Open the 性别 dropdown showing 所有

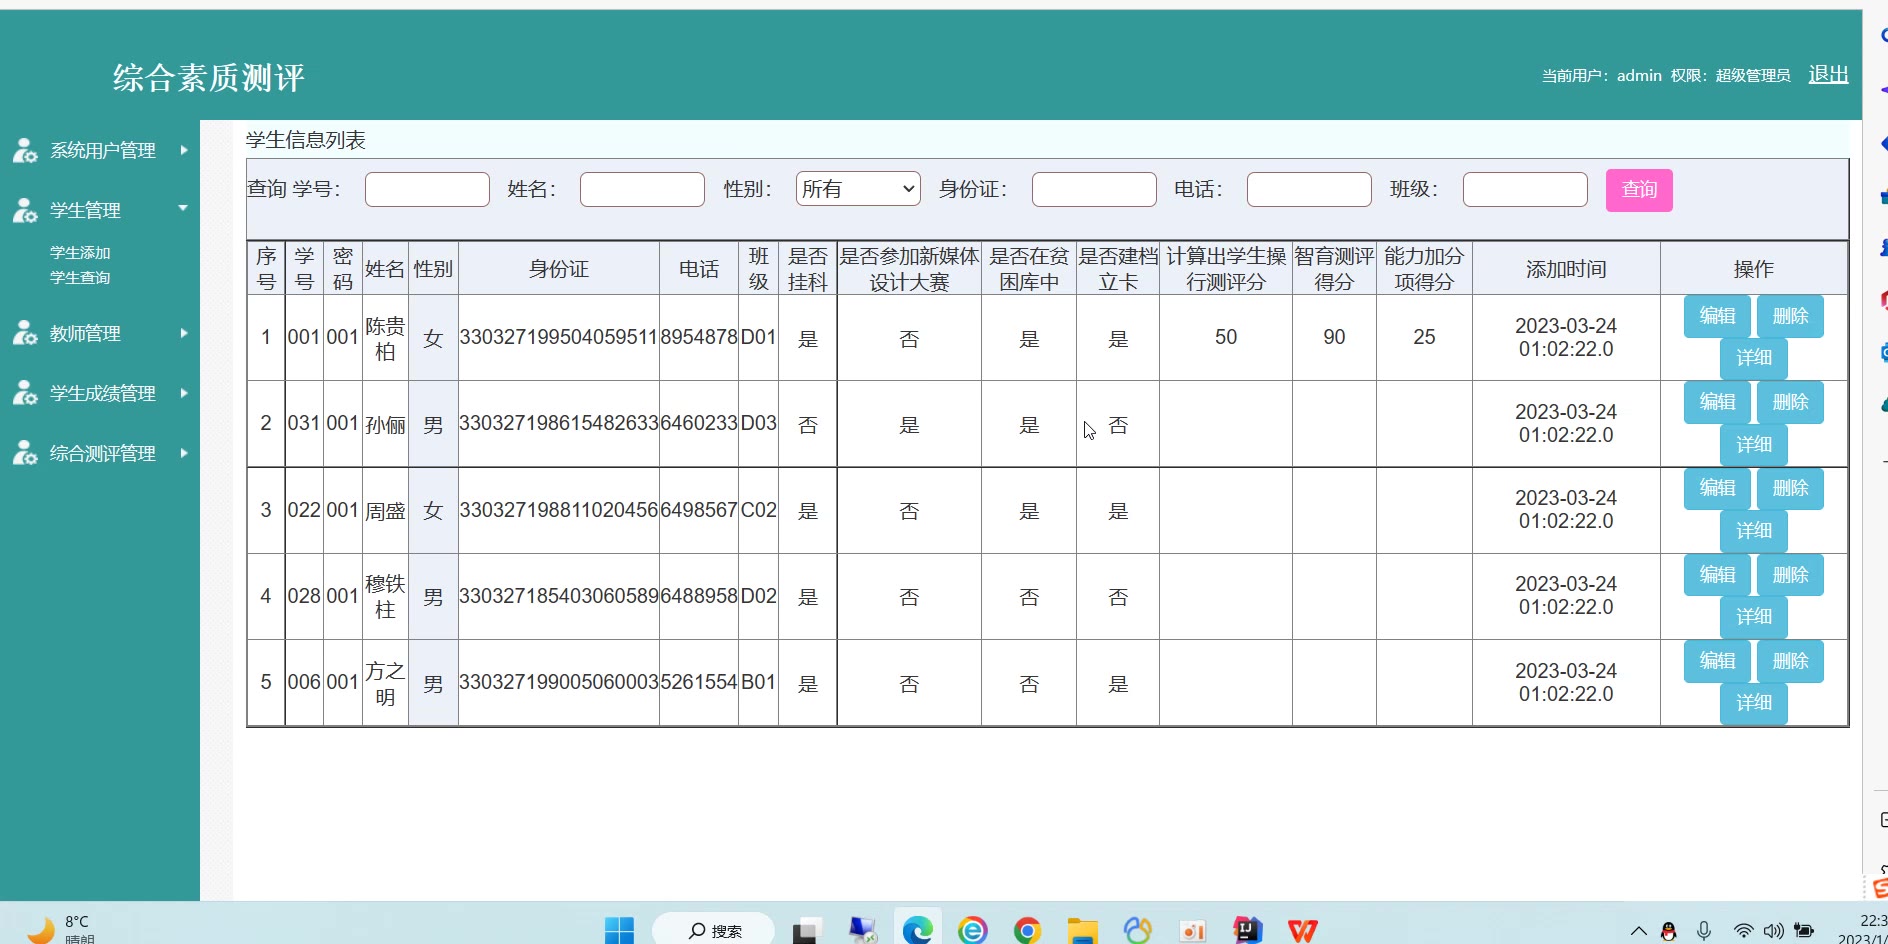point(857,189)
